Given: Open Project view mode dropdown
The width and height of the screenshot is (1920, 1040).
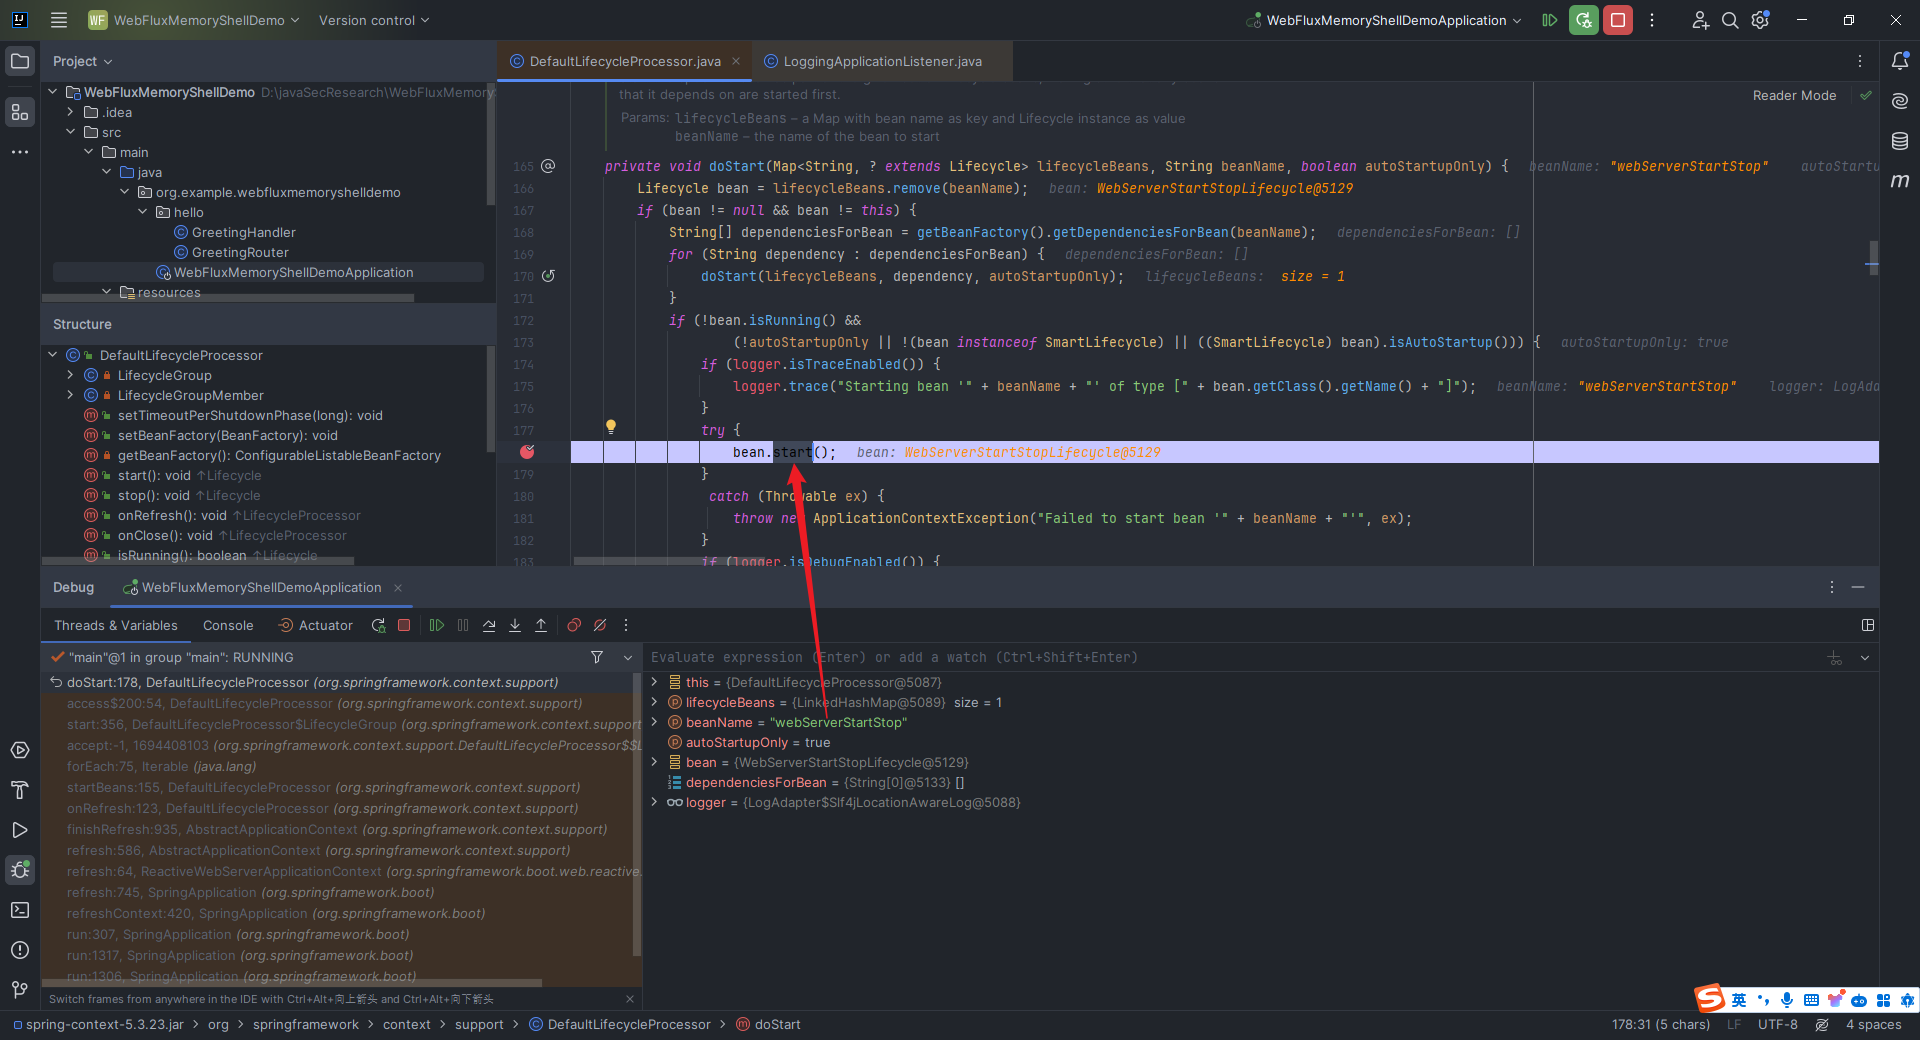Looking at the screenshot, I should [x=83, y=61].
